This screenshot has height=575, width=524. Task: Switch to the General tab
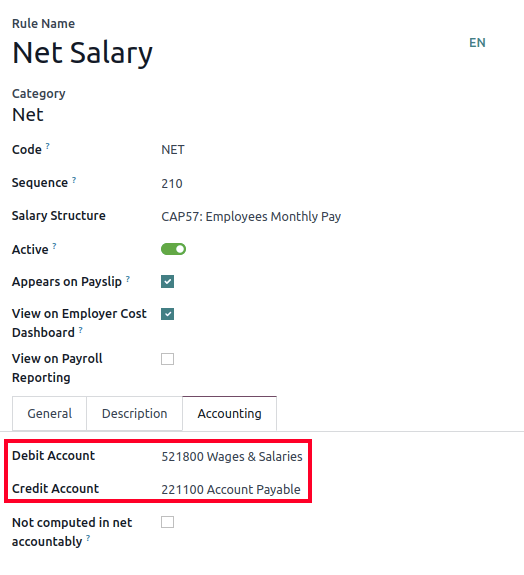pyautogui.click(x=50, y=413)
